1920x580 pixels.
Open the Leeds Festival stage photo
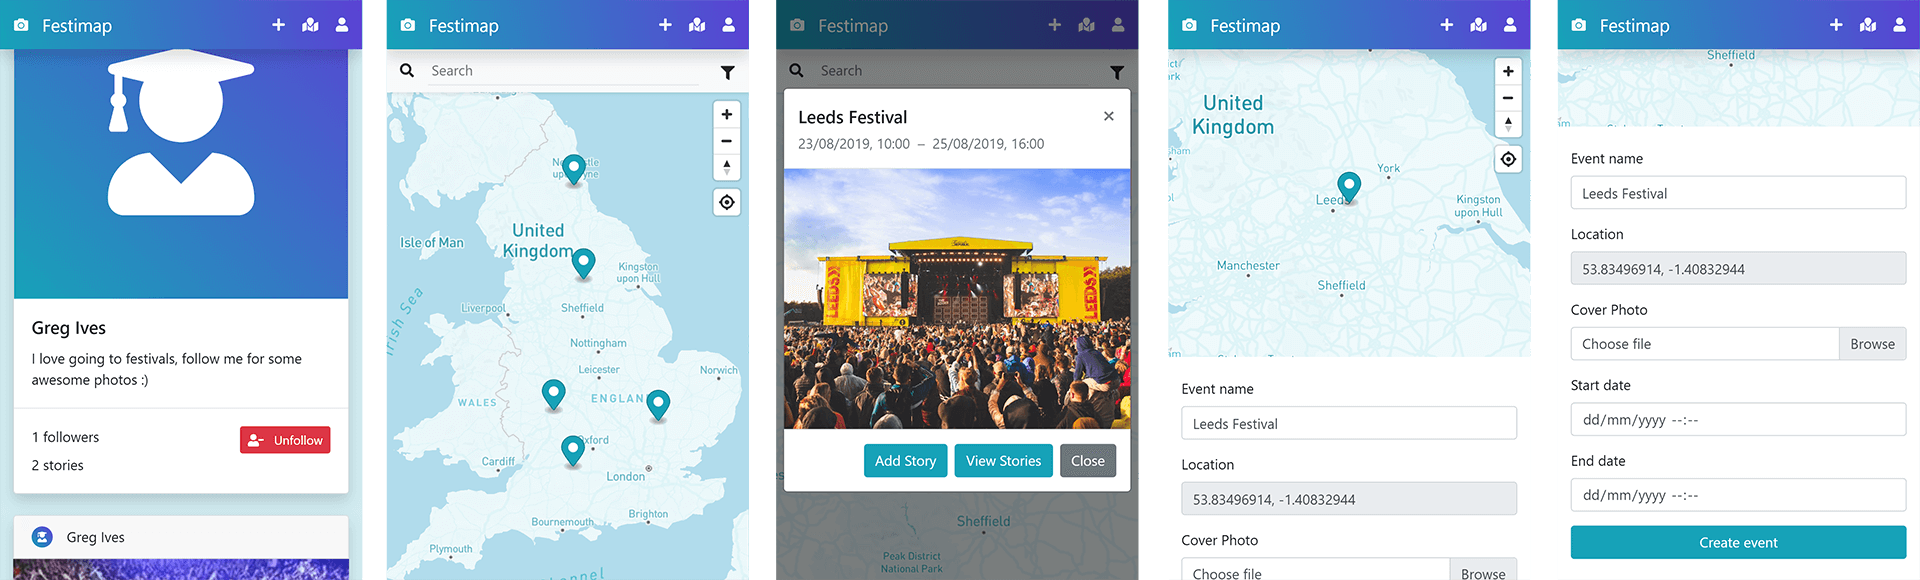click(957, 299)
